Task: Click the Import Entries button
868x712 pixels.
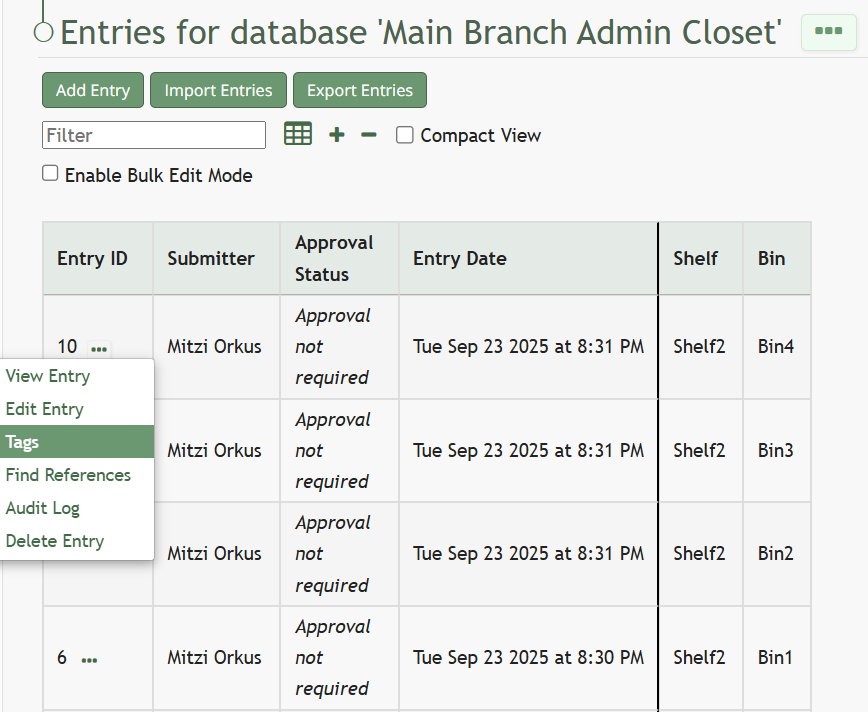Action: point(219,90)
